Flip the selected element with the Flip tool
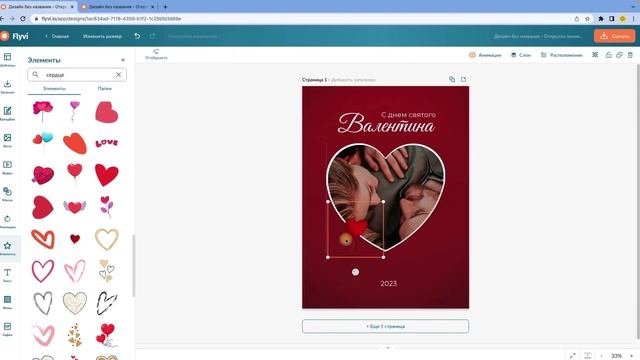The height and width of the screenshot is (360, 640). click(156, 54)
